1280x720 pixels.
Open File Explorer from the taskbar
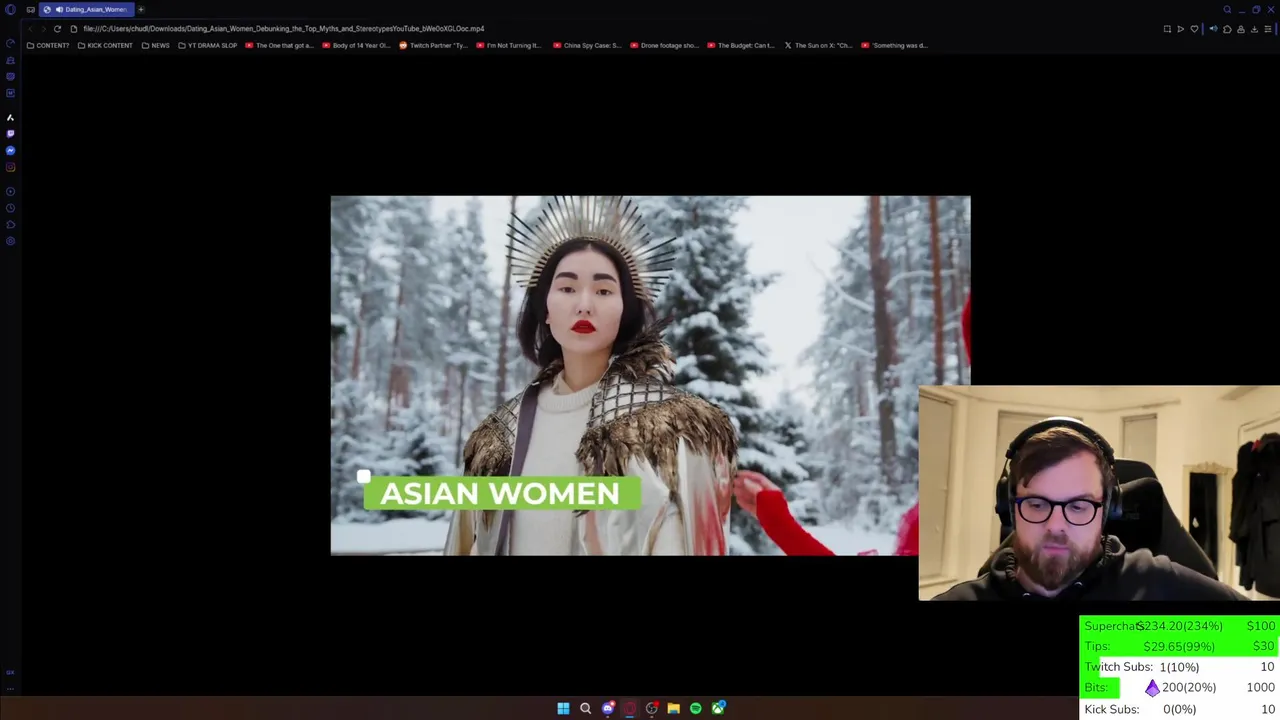point(674,708)
